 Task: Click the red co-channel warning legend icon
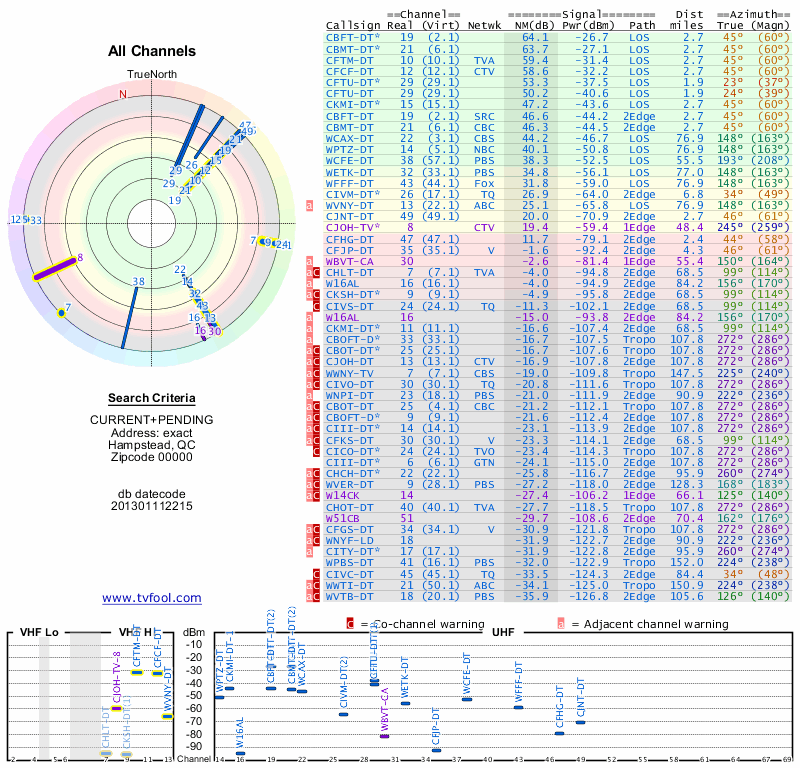click(x=350, y=624)
